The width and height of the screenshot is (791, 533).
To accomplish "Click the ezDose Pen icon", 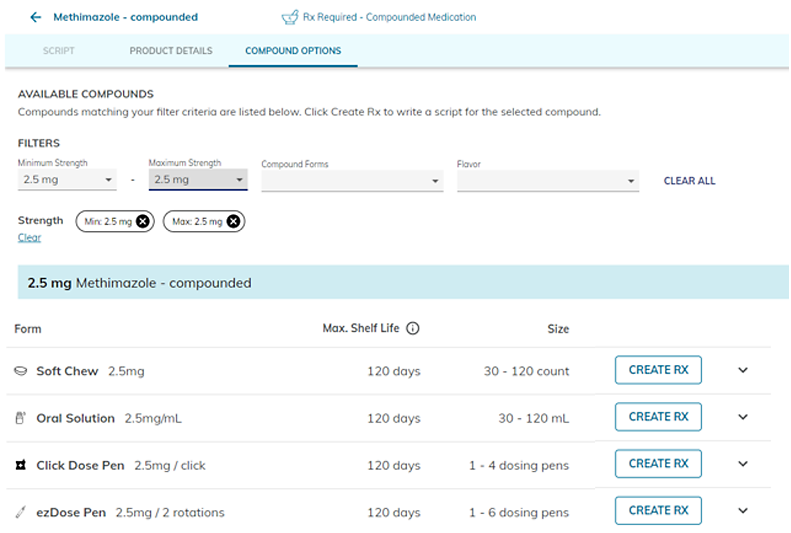I will coord(21,512).
